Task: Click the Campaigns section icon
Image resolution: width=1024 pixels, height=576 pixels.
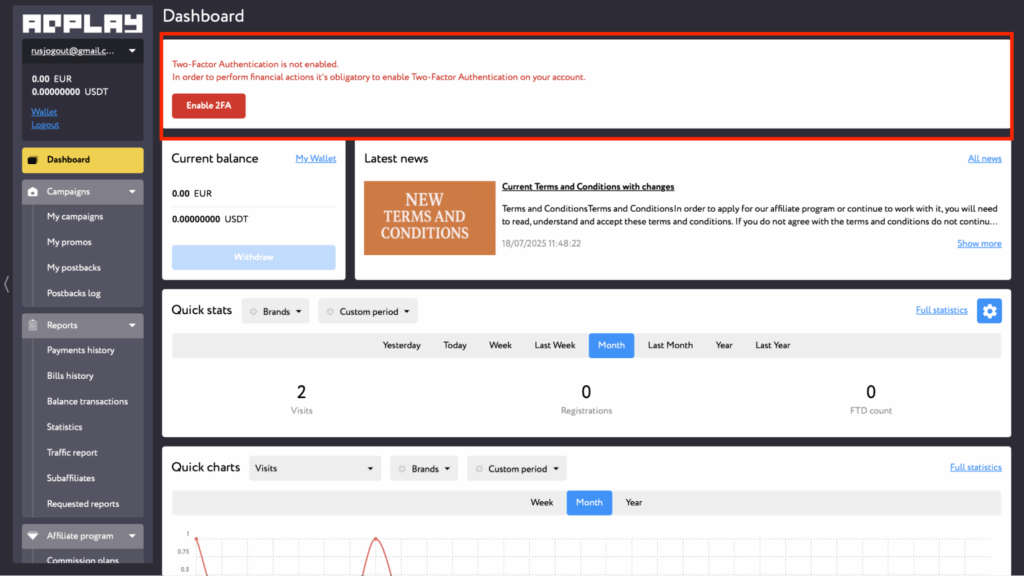Action: point(33,192)
